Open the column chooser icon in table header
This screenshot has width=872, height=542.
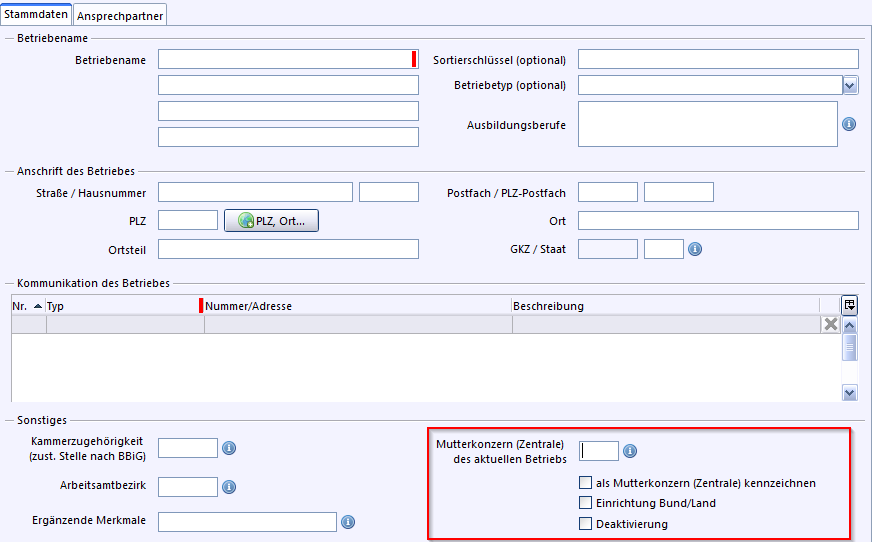pyautogui.click(x=849, y=305)
